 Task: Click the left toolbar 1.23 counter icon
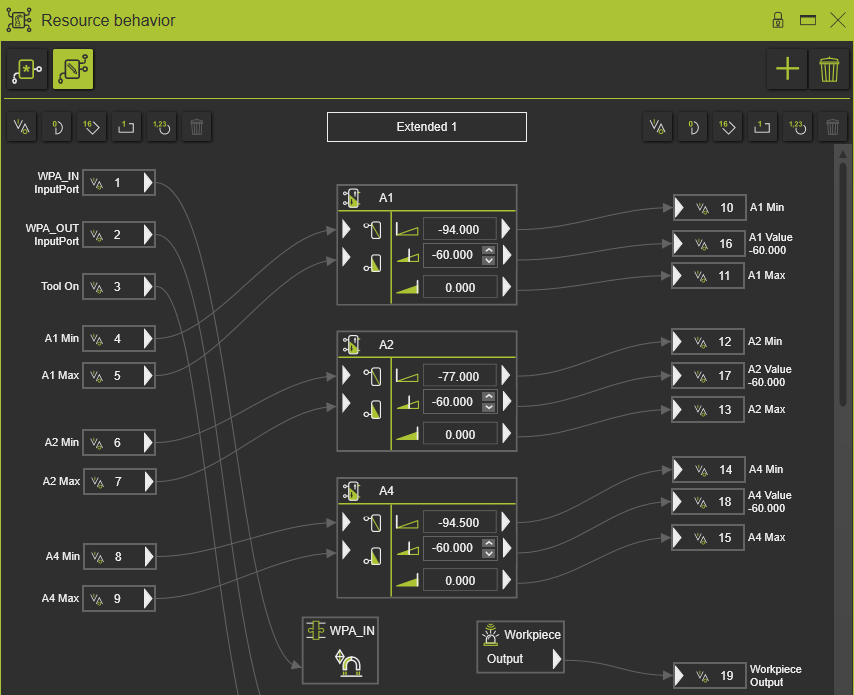point(161,127)
